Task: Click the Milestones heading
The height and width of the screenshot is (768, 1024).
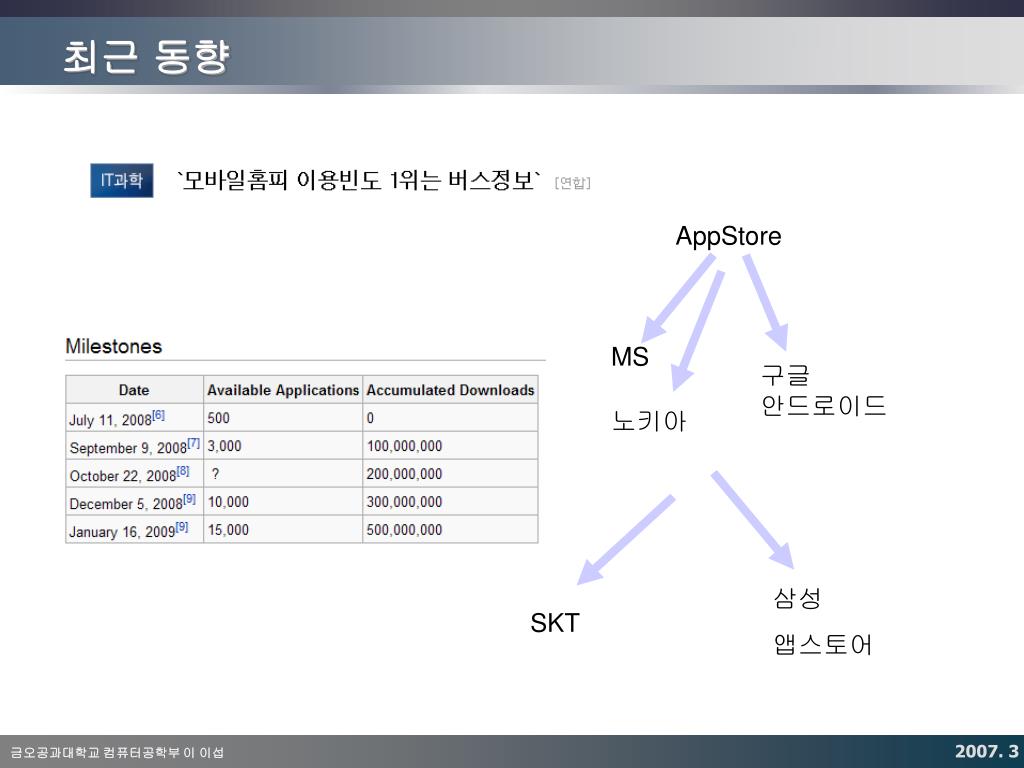Action: click(114, 346)
